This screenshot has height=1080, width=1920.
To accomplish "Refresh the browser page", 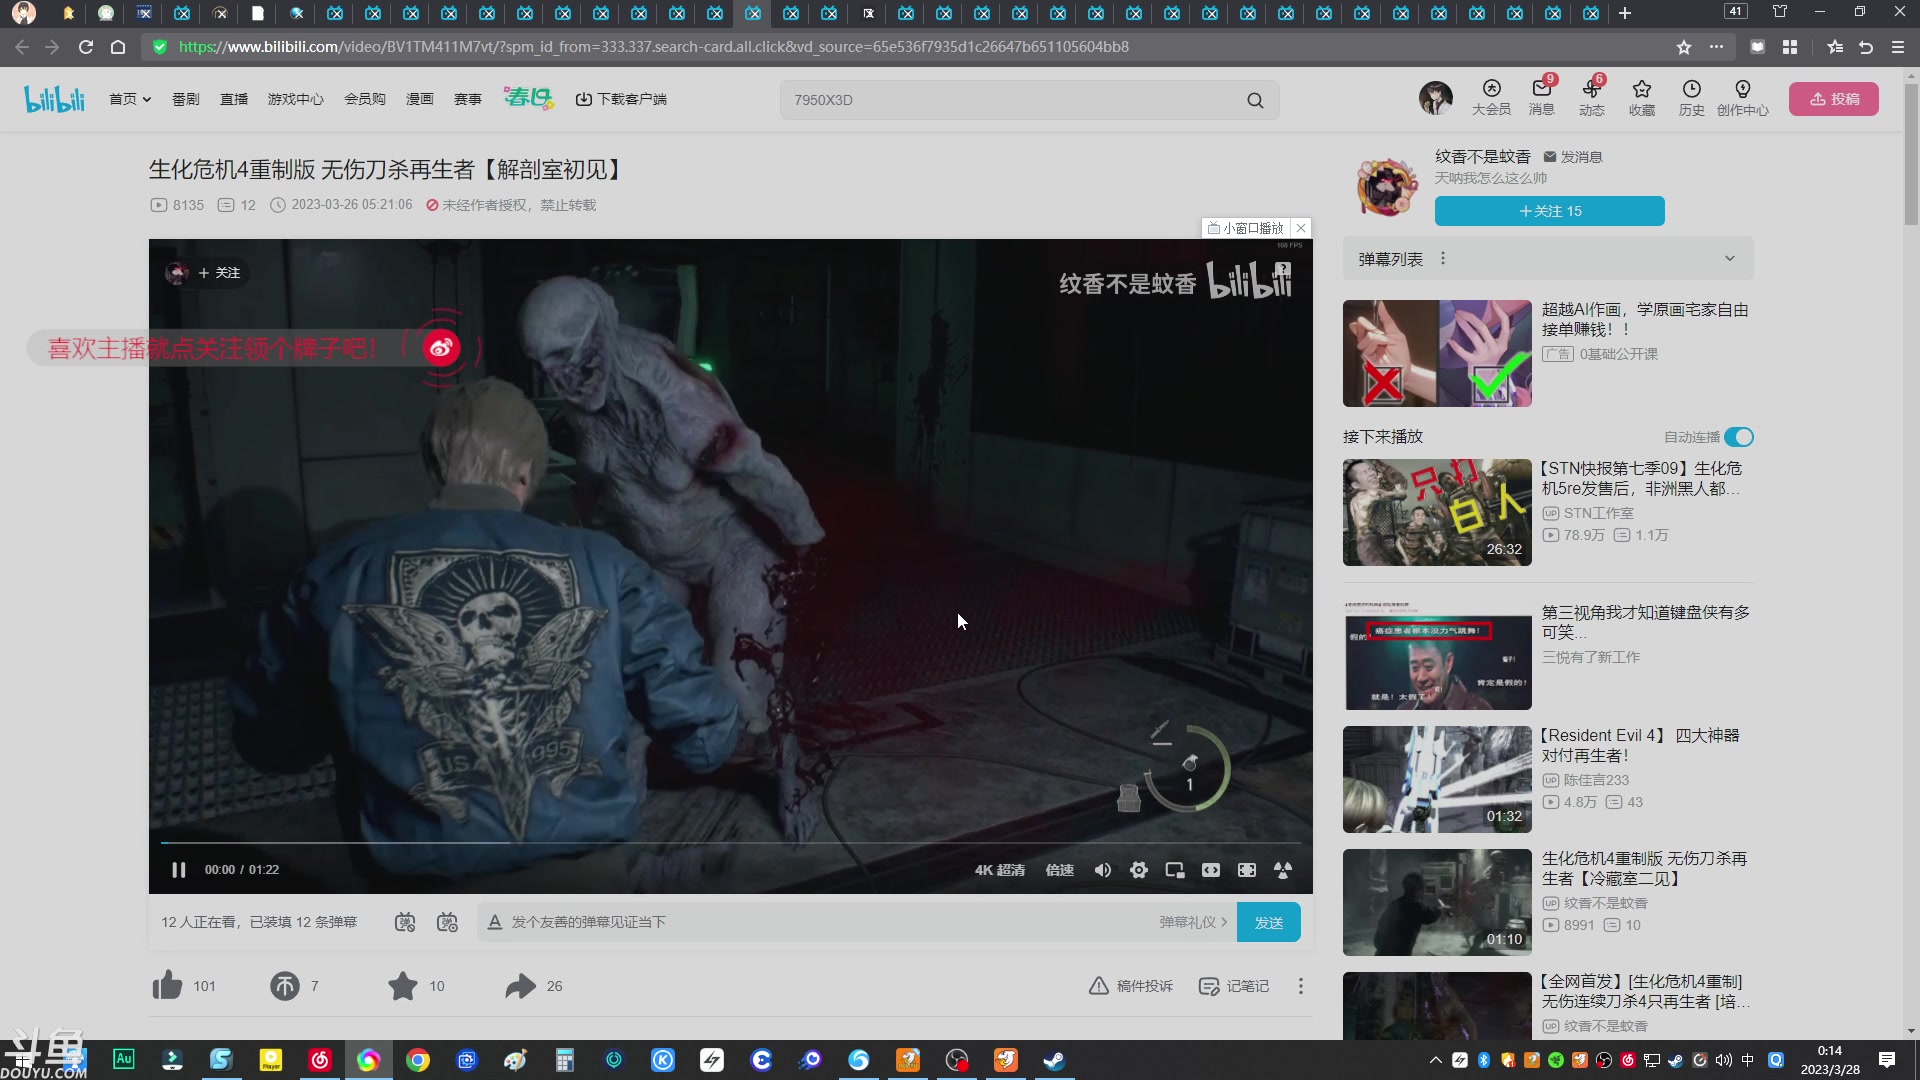I will [86, 47].
